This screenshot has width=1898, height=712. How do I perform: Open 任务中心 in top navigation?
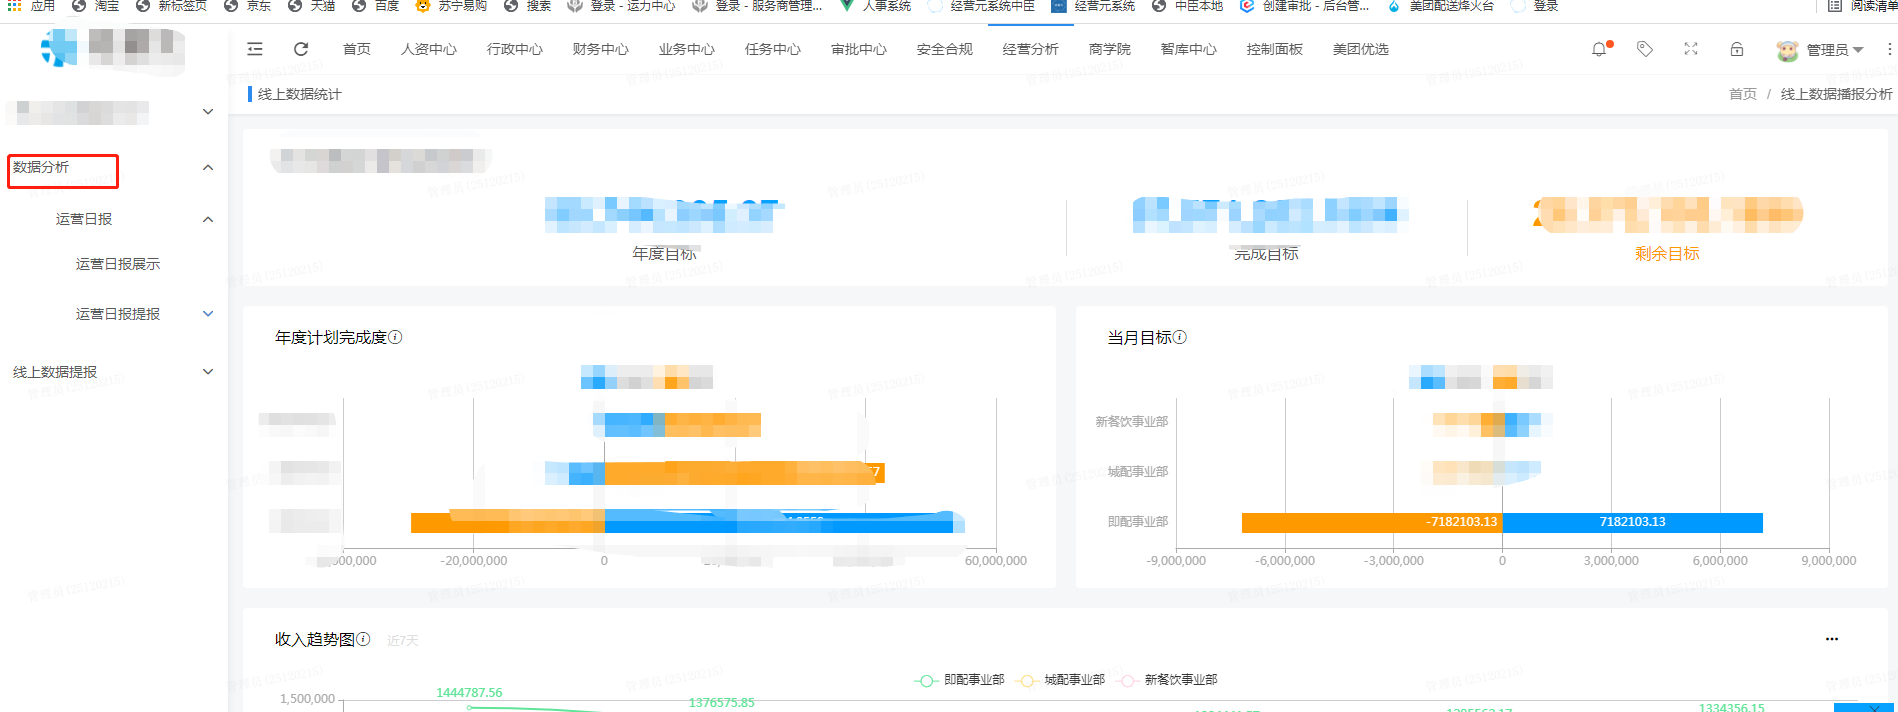point(773,49)
